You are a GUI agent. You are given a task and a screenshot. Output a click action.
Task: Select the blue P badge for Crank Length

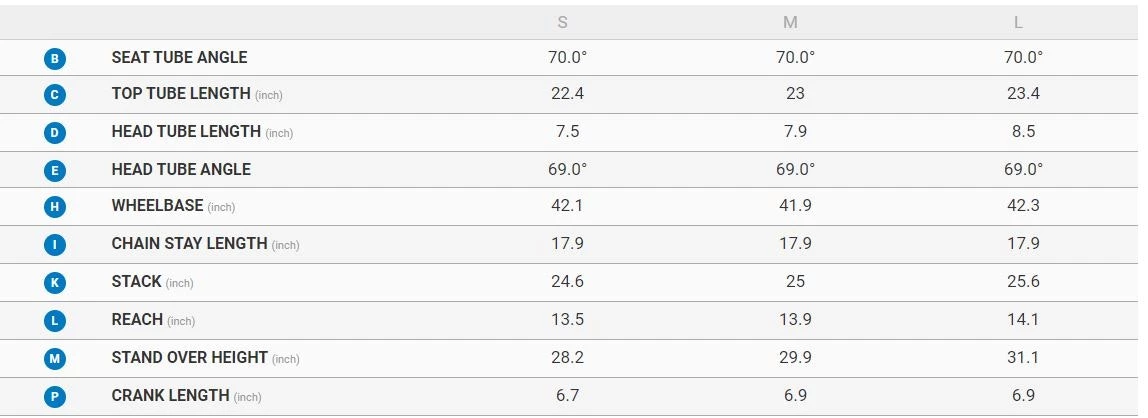(55, 397)
